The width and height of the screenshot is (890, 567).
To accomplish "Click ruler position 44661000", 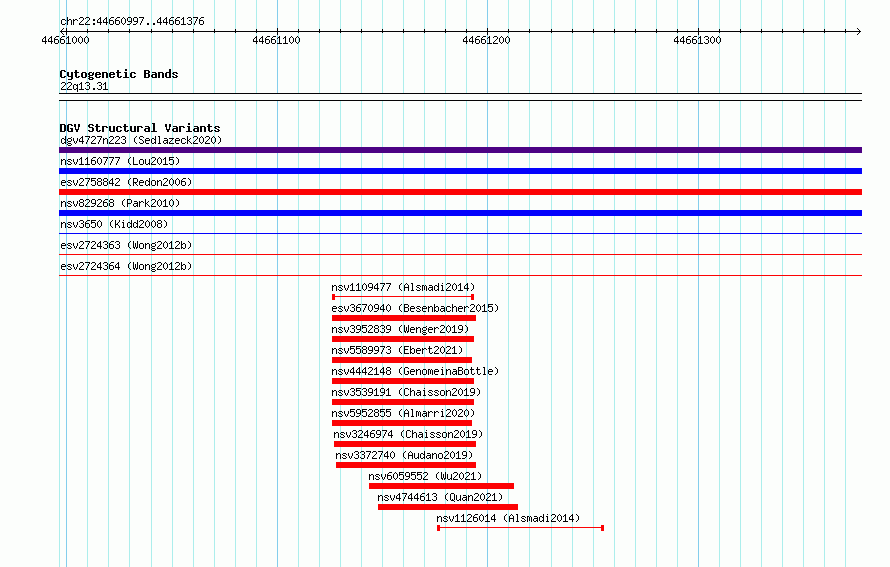I will 65,40.
